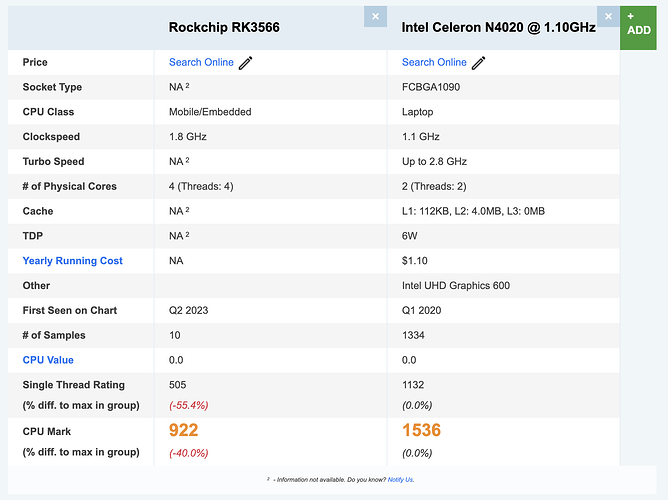
Task: Open the Yearly Running Cost link
Action: pos(72,261)
